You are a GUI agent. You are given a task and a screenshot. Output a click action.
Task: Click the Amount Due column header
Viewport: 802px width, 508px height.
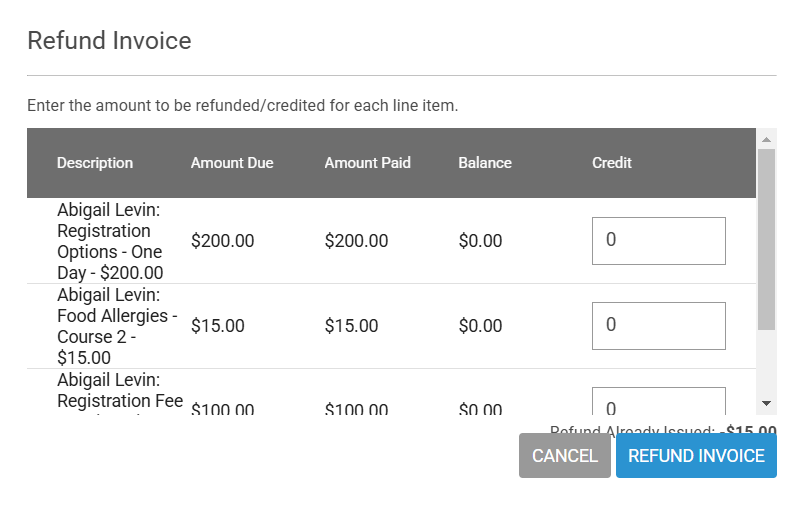(232, 163)
